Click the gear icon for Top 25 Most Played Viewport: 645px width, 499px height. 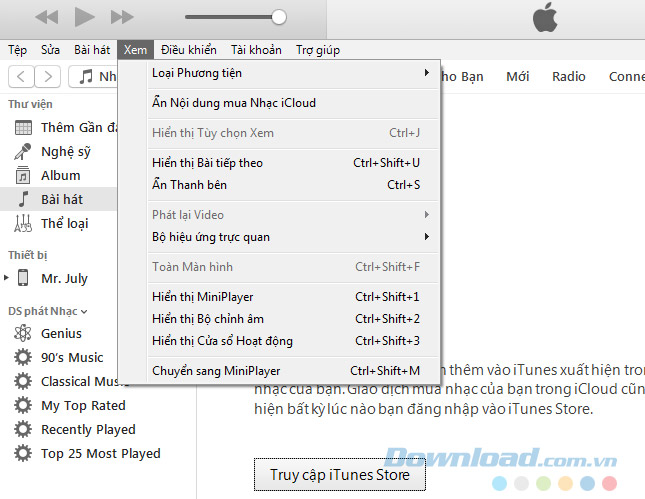pos(23,453)
